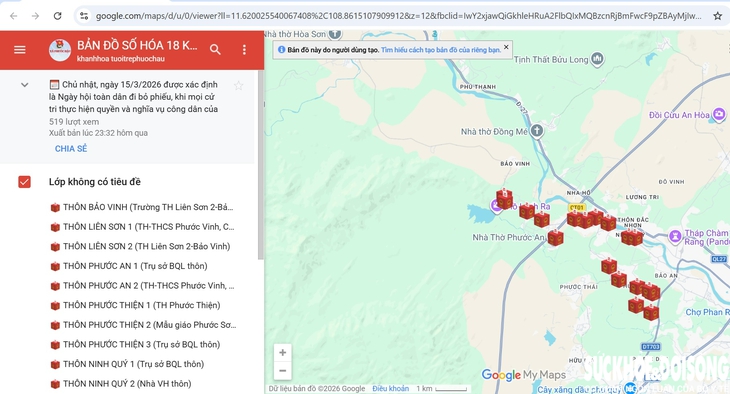Open site info icon in address bar
This screenshot has height=394, width=730.
tap(84, 16)
